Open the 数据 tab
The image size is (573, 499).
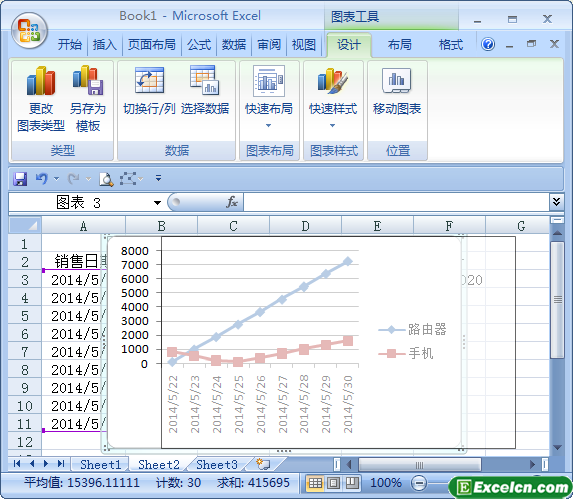pos(234,45)
